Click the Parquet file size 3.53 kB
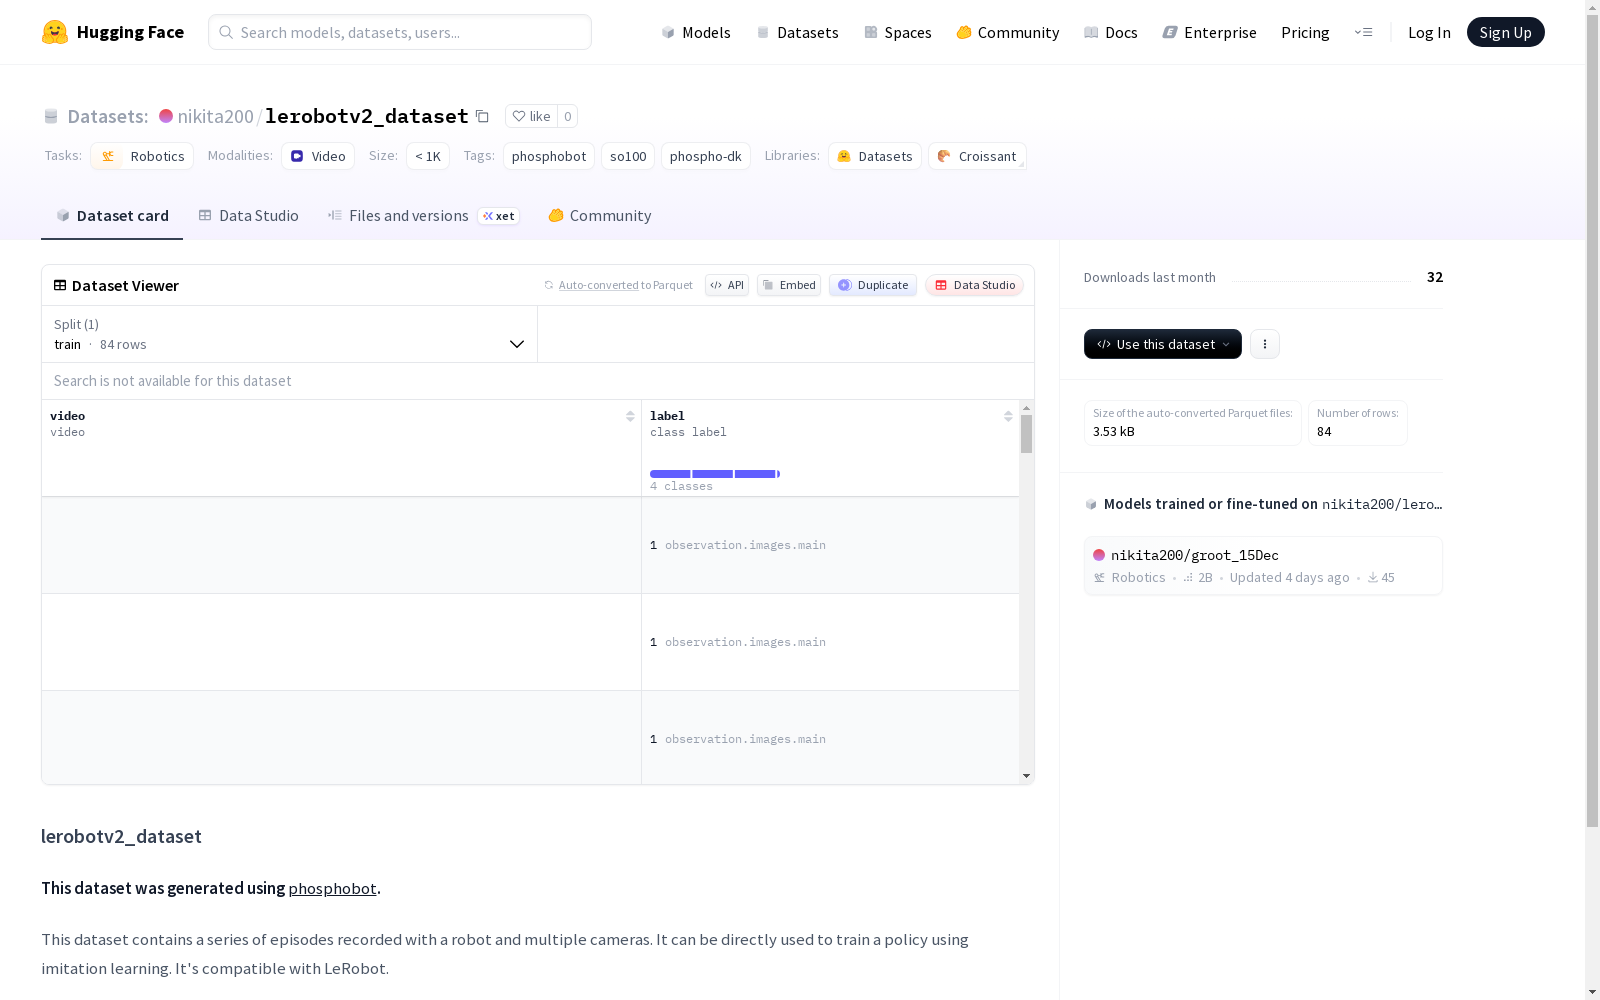Image resolution: width=1600 pixels, height=1000 pixels. coord(1114,432)
